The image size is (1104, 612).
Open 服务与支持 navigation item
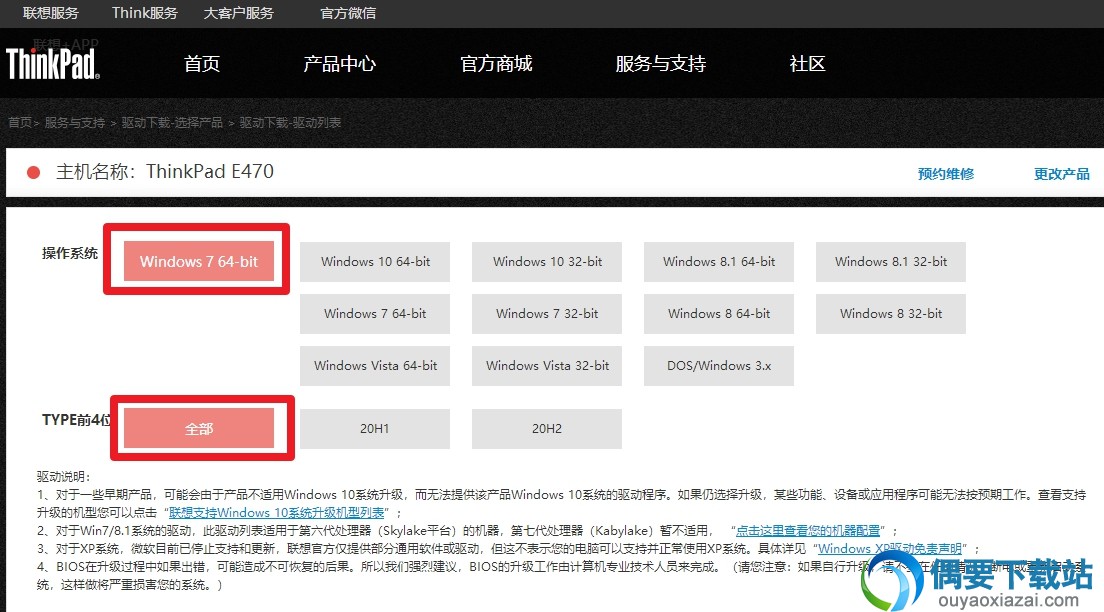[x=660, y=64]
